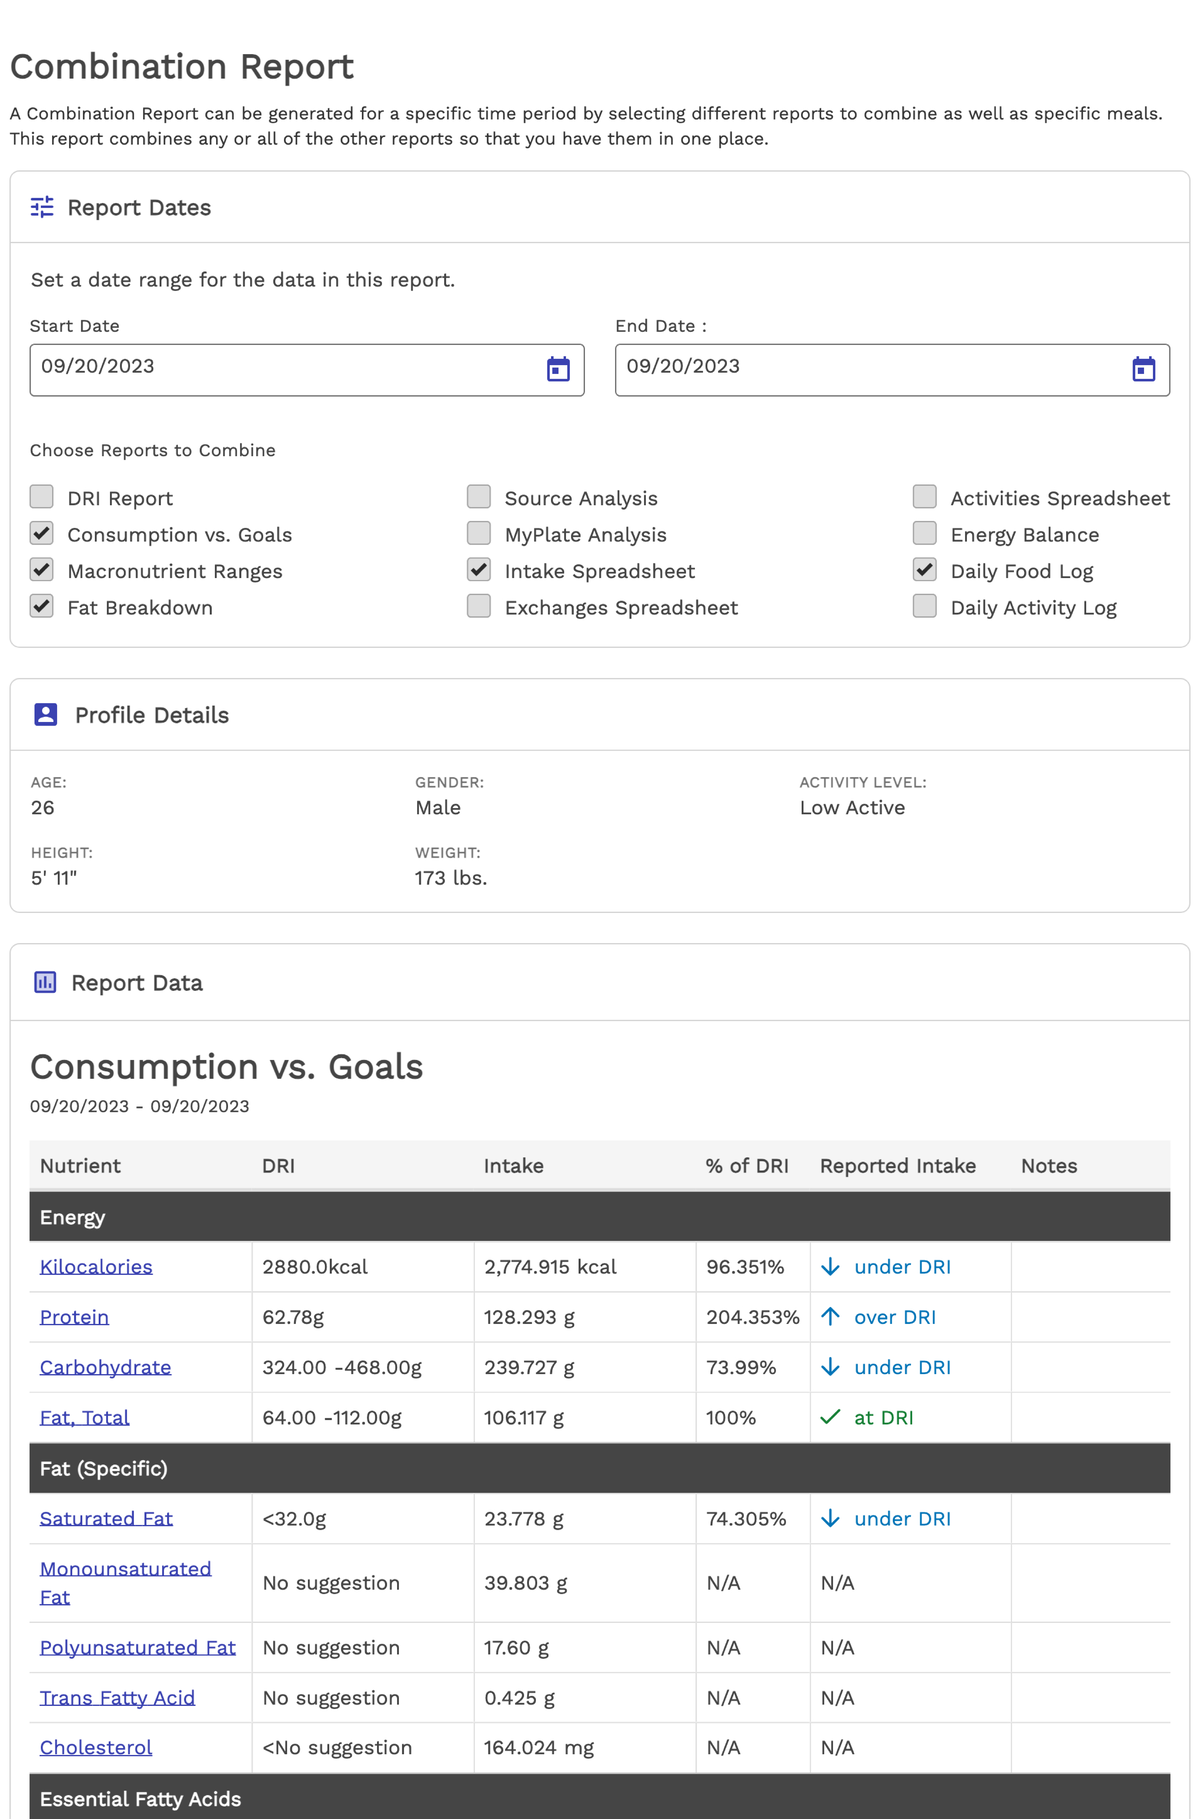1200x1819 pixels.
Task: Open the Trans Fatty Acid link
Action: click(117, 1697)
